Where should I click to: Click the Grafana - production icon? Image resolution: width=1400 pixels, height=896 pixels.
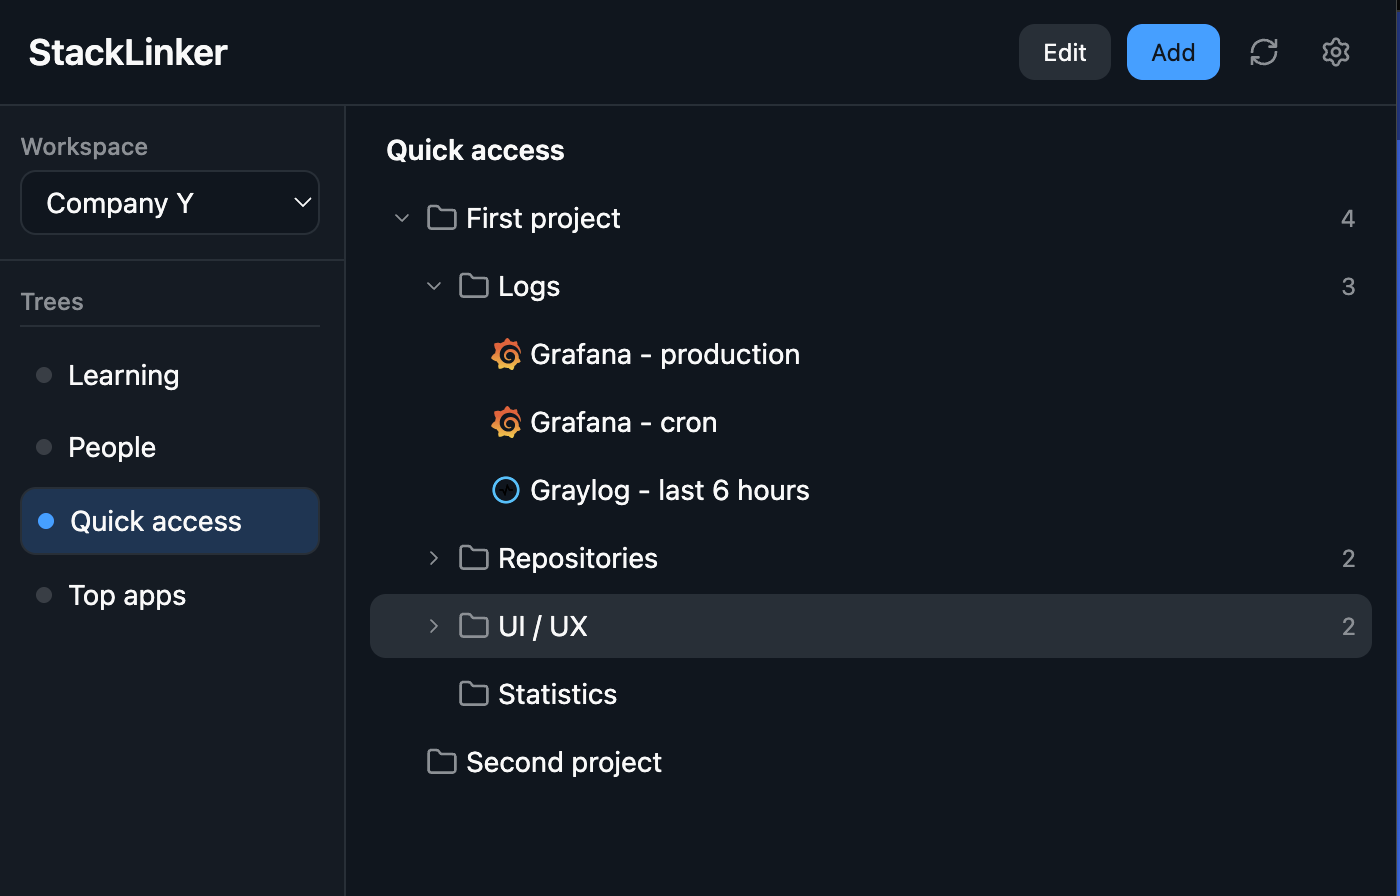coord(506,354)
